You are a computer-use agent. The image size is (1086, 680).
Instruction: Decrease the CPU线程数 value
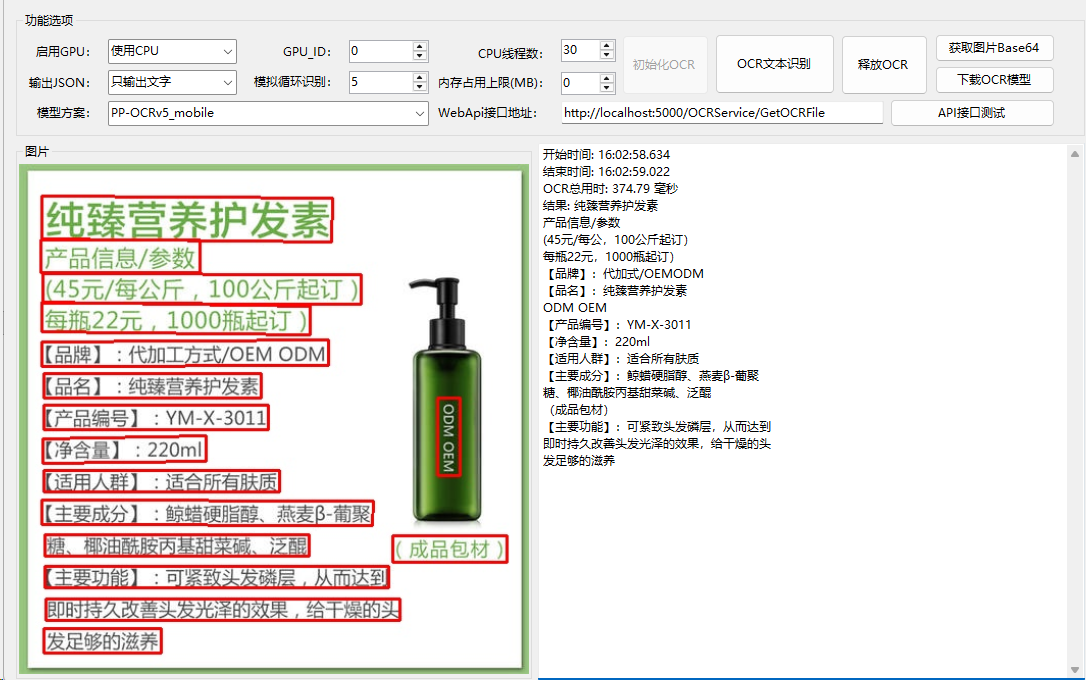point(607,55)
